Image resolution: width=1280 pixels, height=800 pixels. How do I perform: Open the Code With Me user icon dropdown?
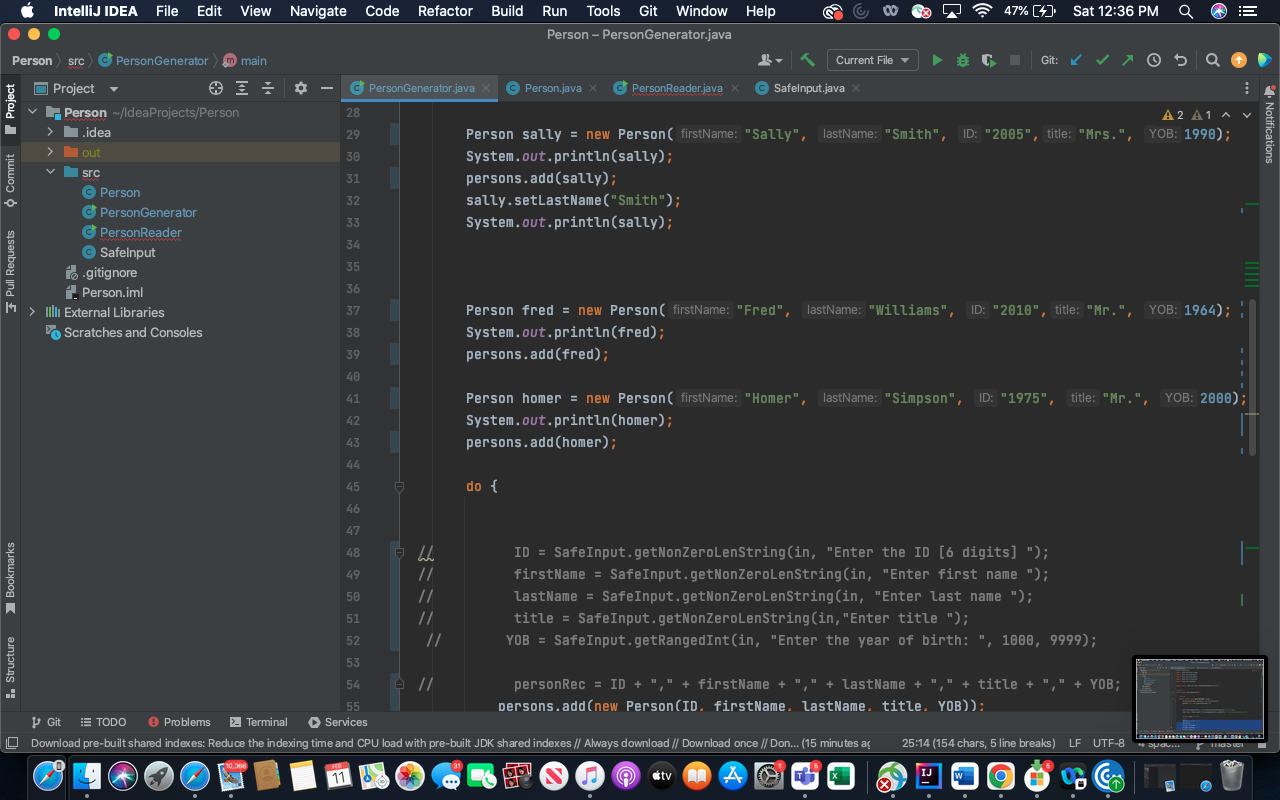coord(770,60)
